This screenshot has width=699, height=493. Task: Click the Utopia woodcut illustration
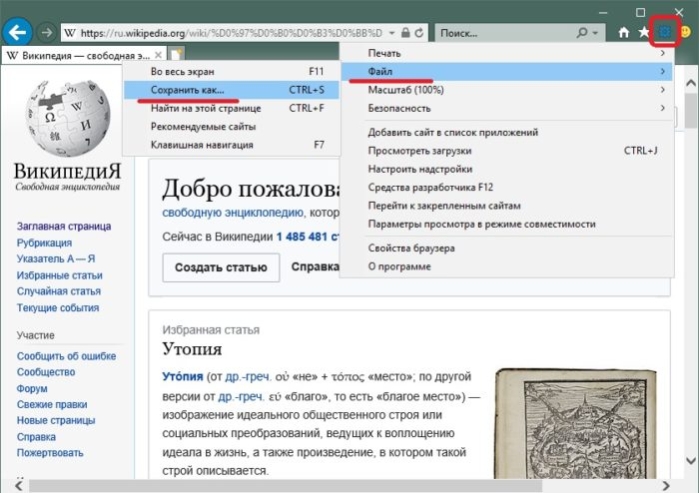click(x=575, y=423)
